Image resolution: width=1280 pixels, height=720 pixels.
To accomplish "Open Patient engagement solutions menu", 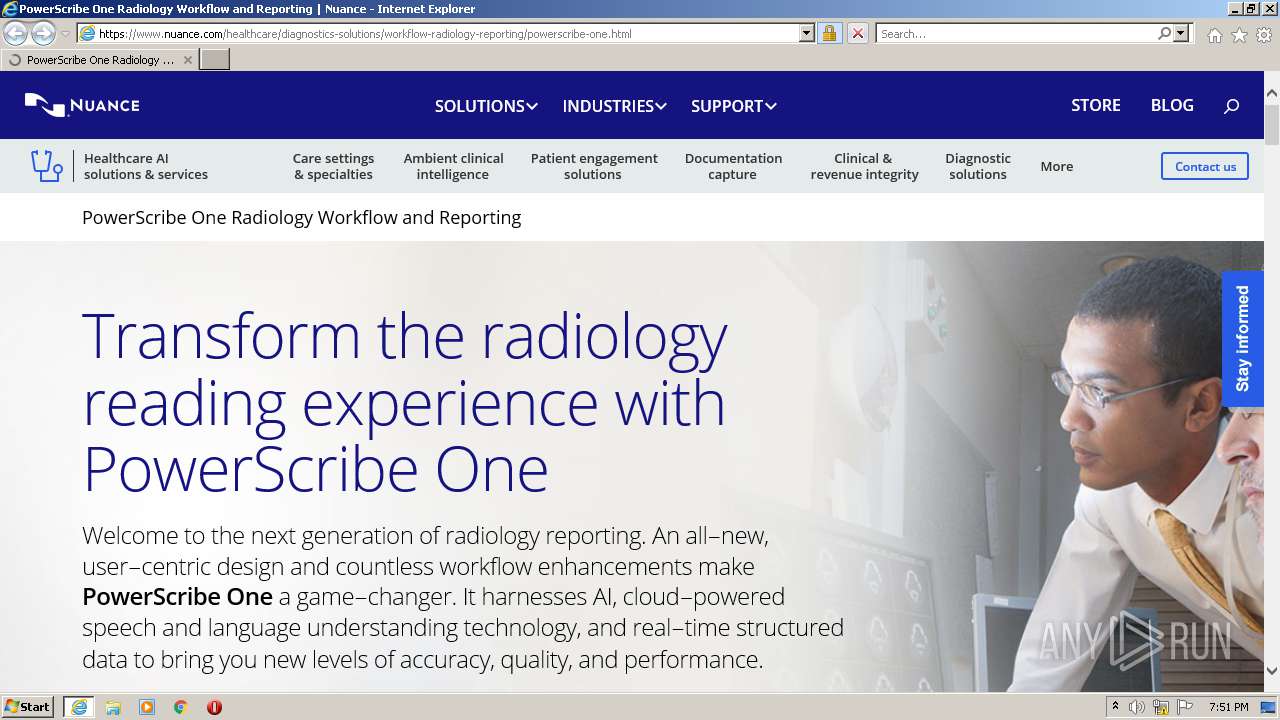I will 594,166.
